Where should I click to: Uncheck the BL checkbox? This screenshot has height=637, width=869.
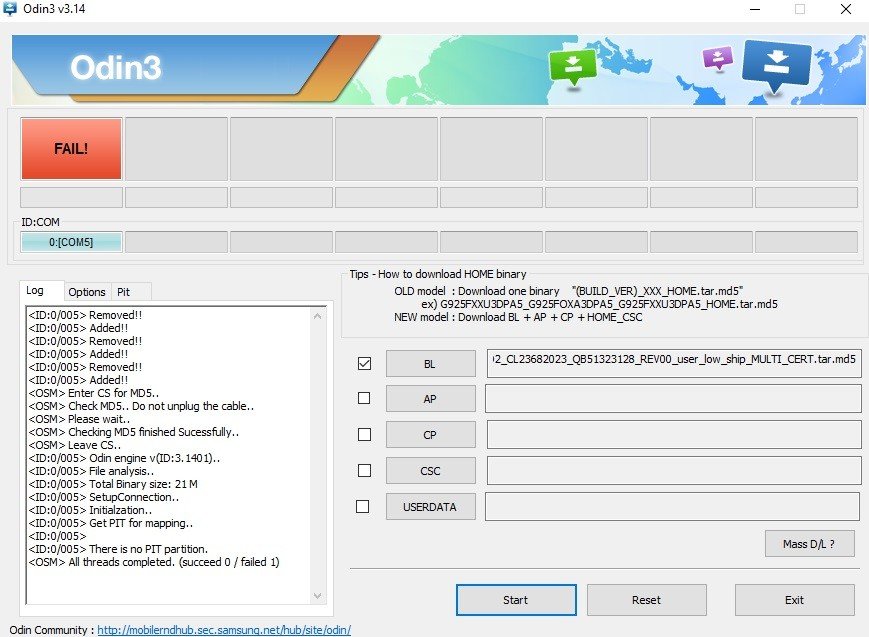coord(364,363)
